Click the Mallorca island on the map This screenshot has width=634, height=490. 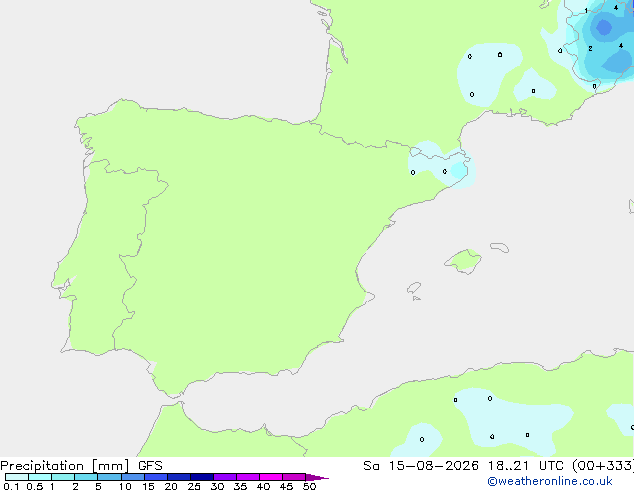pos(464,261)
